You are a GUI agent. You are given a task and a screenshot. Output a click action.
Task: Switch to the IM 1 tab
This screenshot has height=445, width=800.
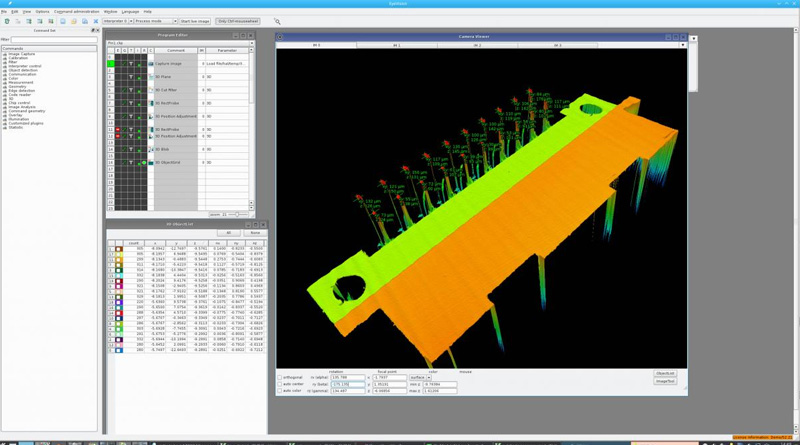coord(397,45)
